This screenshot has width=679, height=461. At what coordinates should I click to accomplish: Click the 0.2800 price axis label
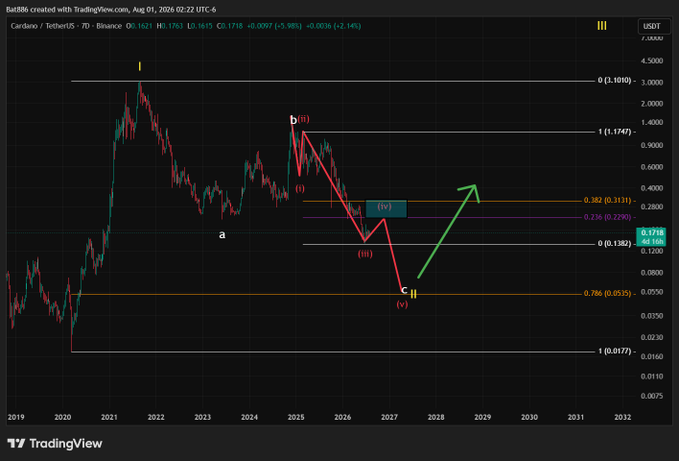pyautogui.click(x=652, y=207)
